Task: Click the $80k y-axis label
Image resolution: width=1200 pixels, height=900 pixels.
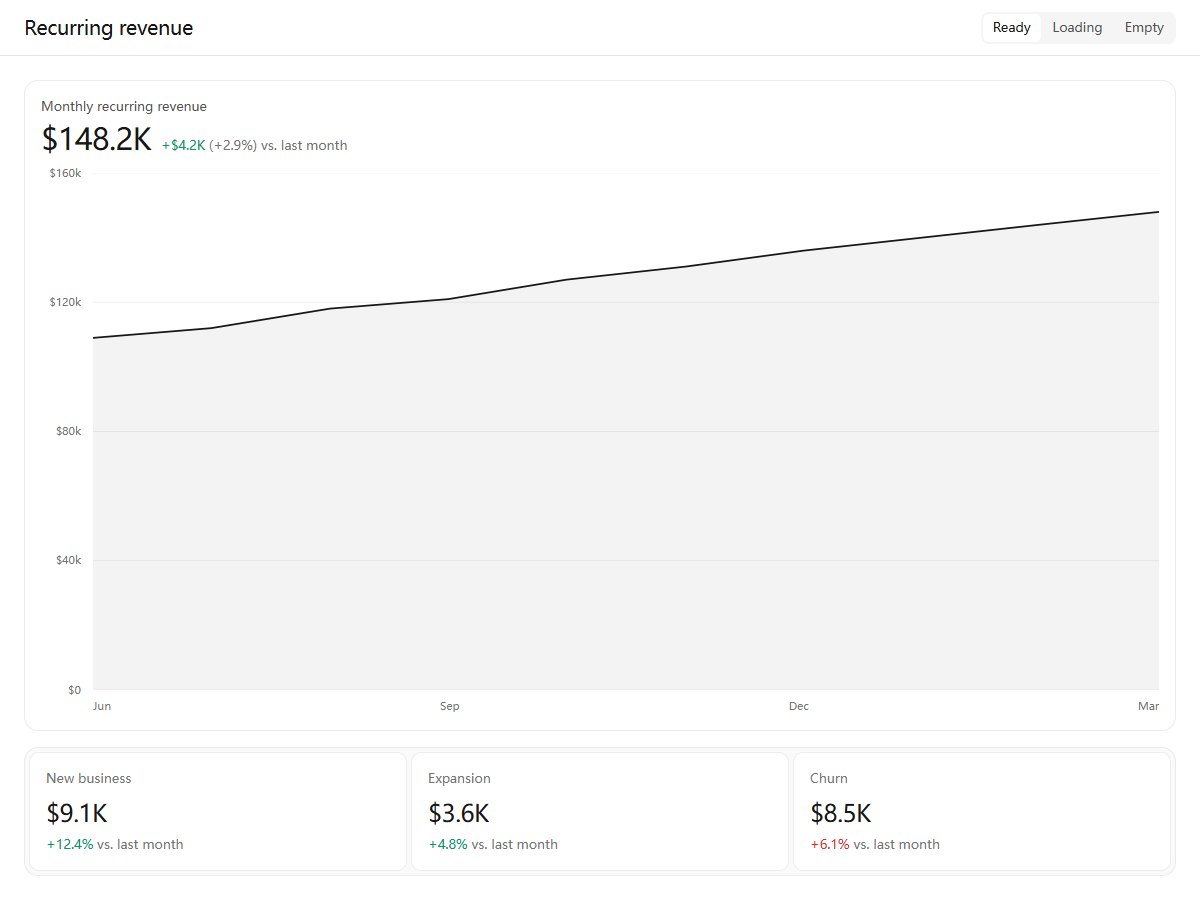Action: click(x=69, y=431)
